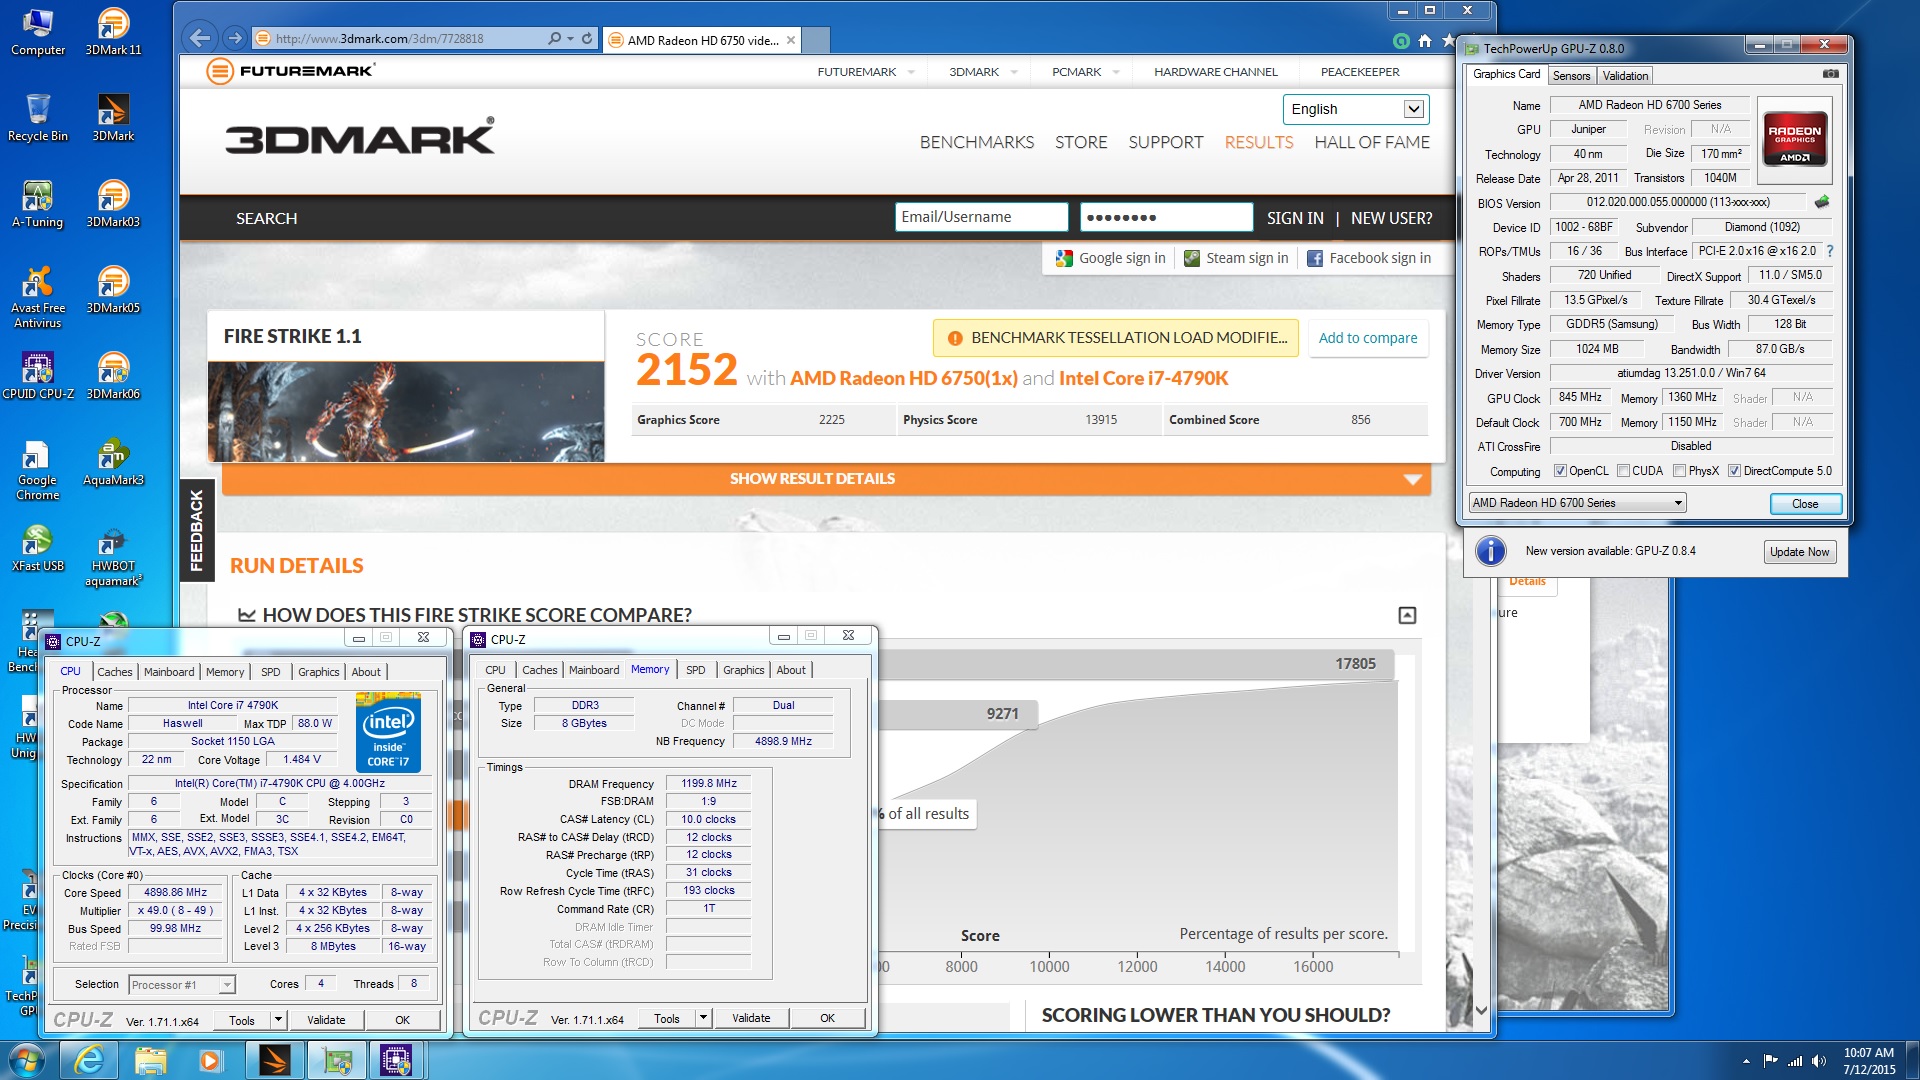The height and width of the screenshot is (1080, 1920).
Task: Click the Email/Username input field
Action: pyautogui.click(x=981, y=217)
